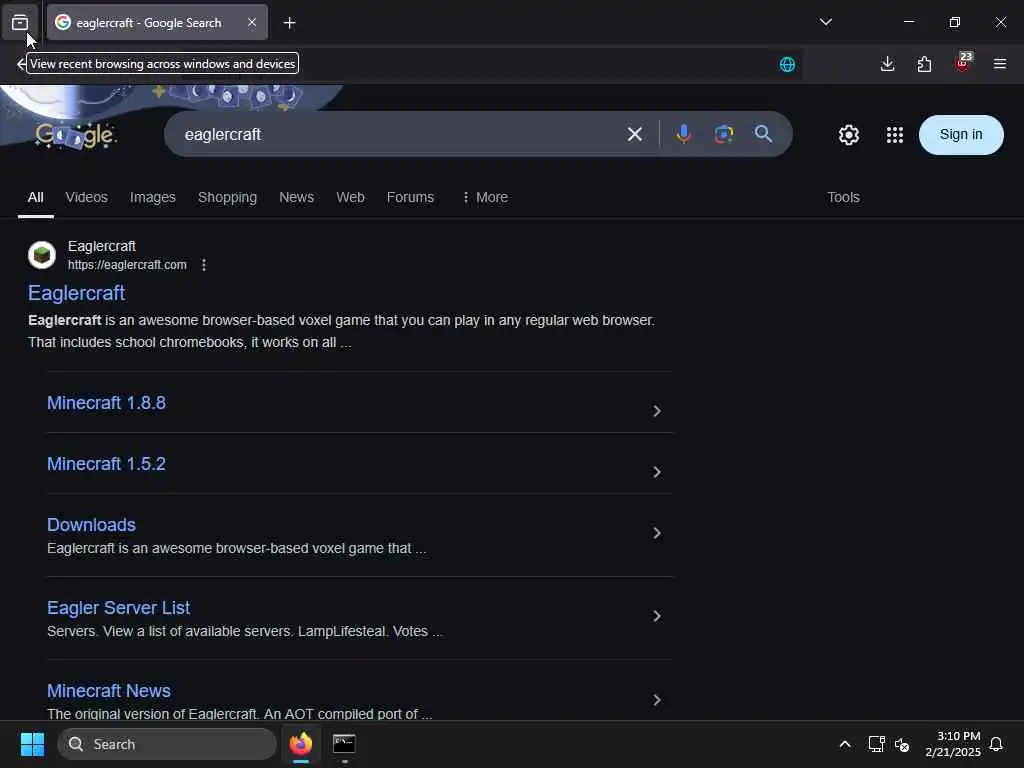
Task: Open the list all tabs dropdown
Action: click(825, 22)
